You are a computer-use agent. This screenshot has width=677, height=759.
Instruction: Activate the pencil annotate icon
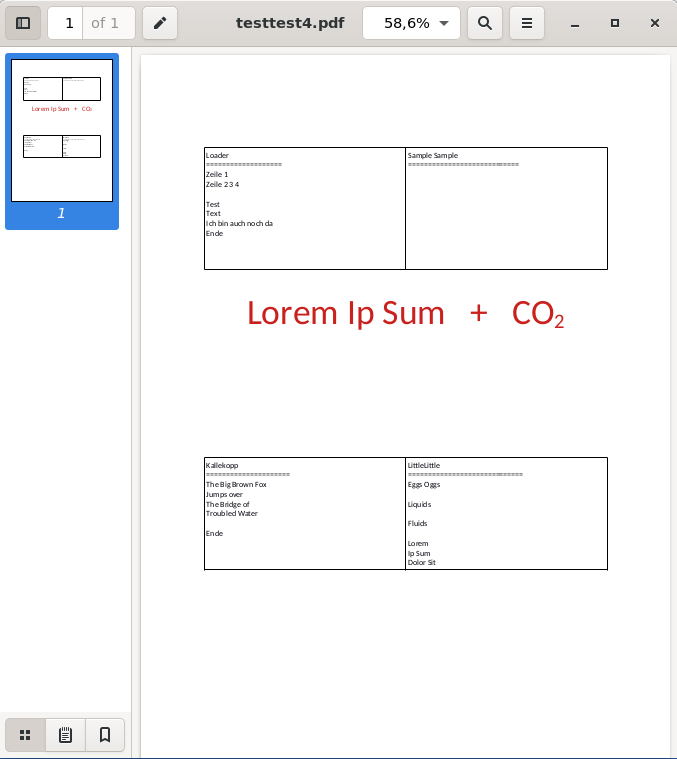click(x=160, y=23)
